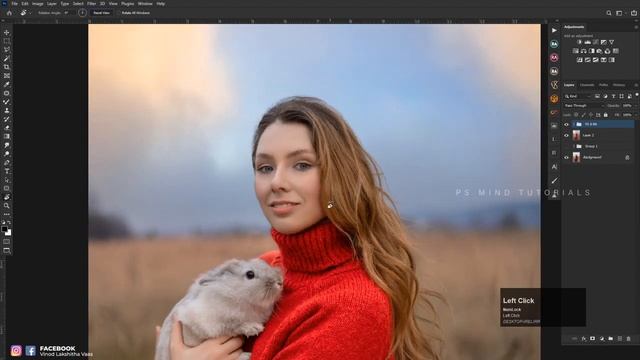This screenshot has height=360, width=640.
Task: Select the Type tool
Action: pos(7,171)
